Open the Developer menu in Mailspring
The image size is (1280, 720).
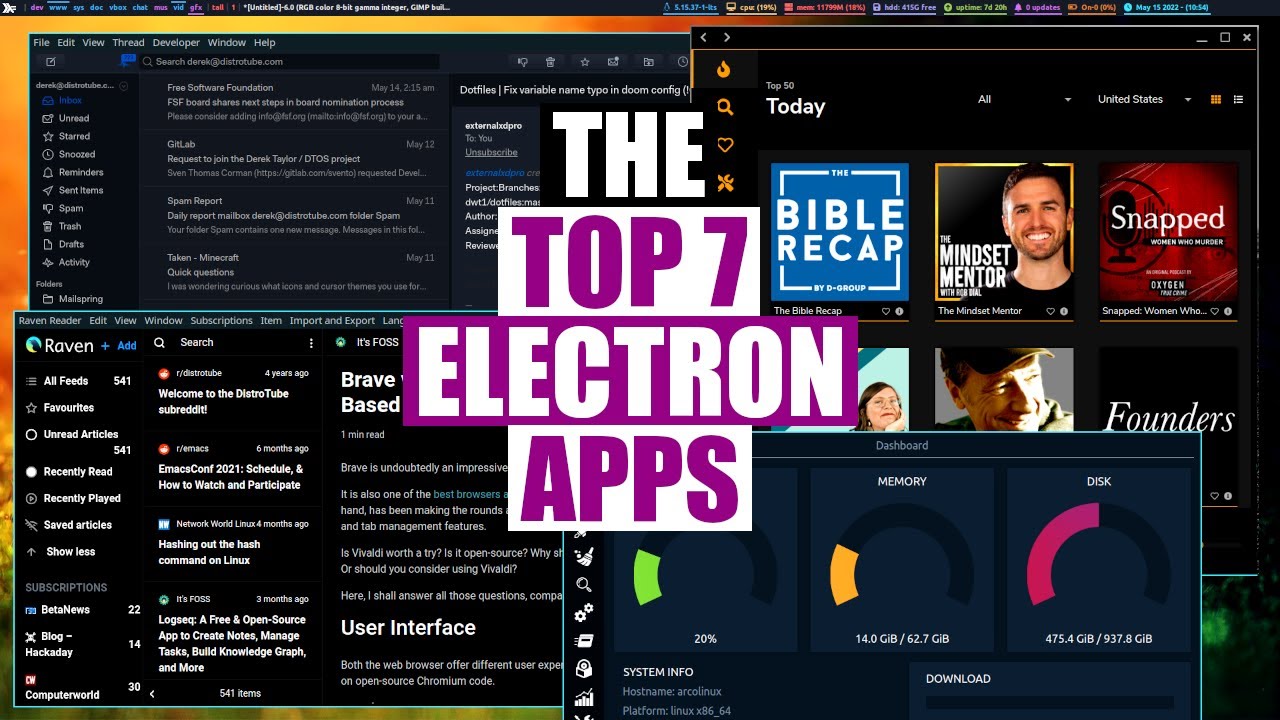click(x=176, y=43)
